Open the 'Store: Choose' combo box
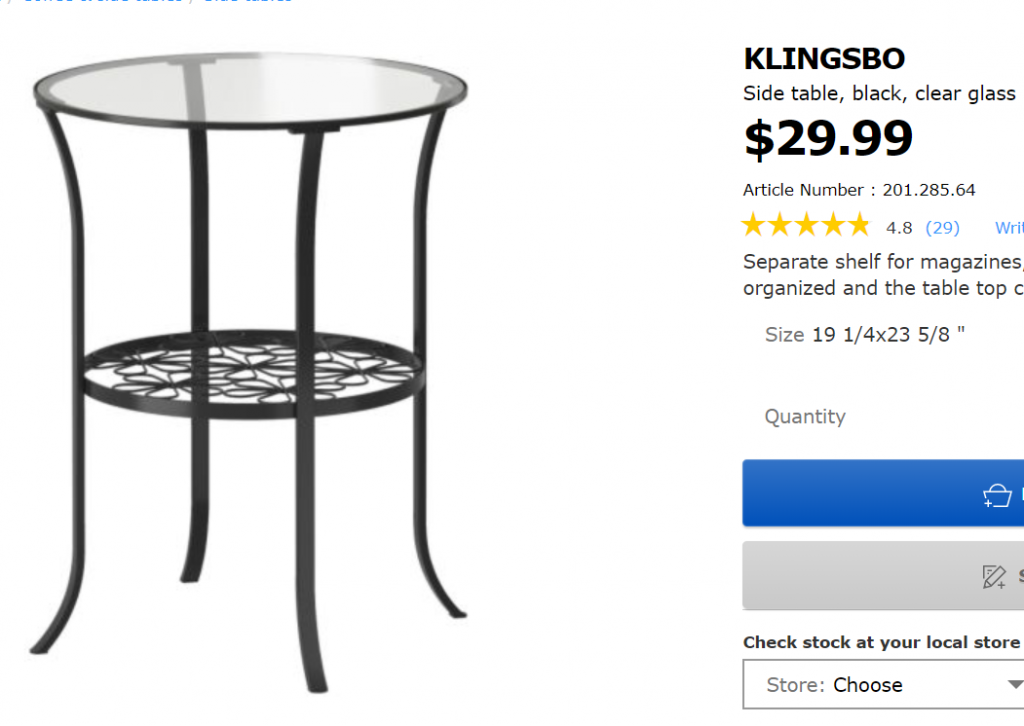Screen dimensions: 1024x726 [x=883, y=684]
